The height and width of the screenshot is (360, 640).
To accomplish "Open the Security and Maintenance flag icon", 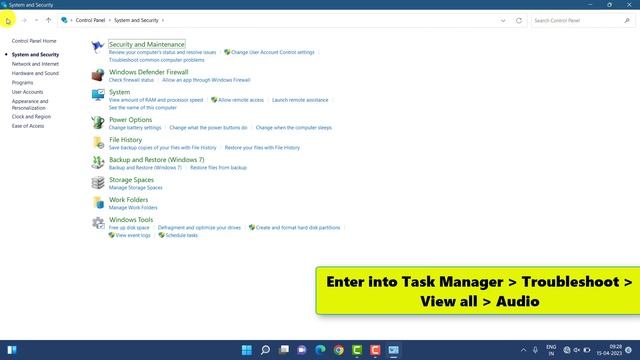I will click(98, 47).
